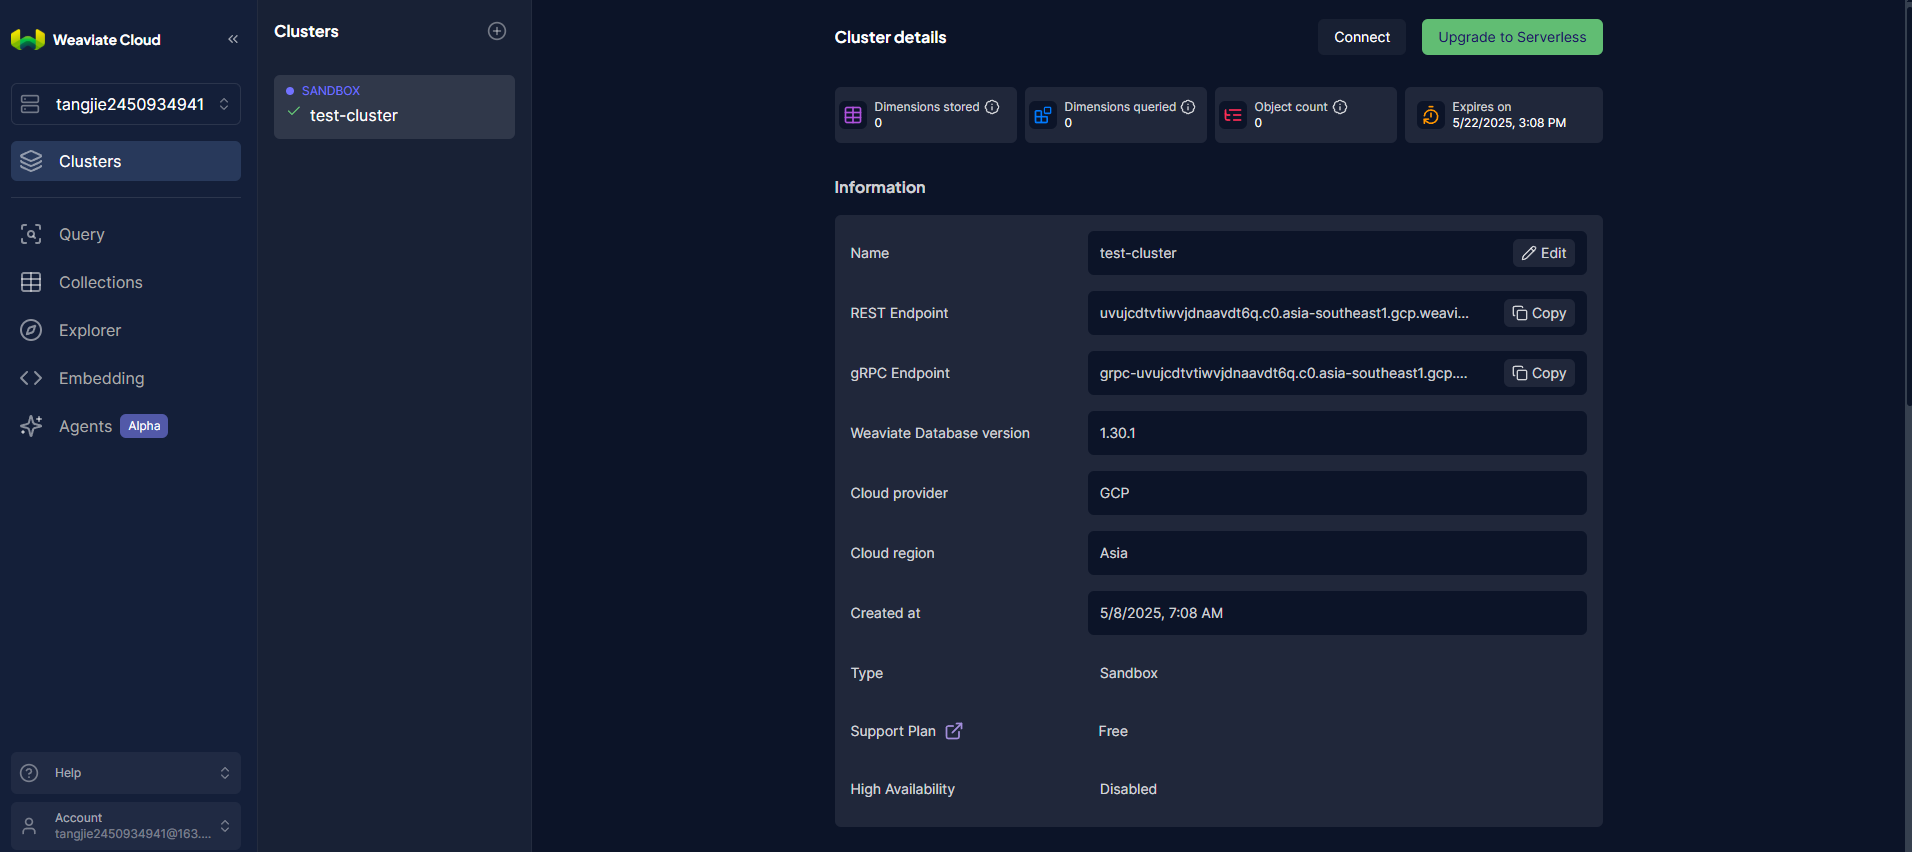The image size is (1912, 852).
Task: Click the Connect button
Action: (x=1362, y=37)
